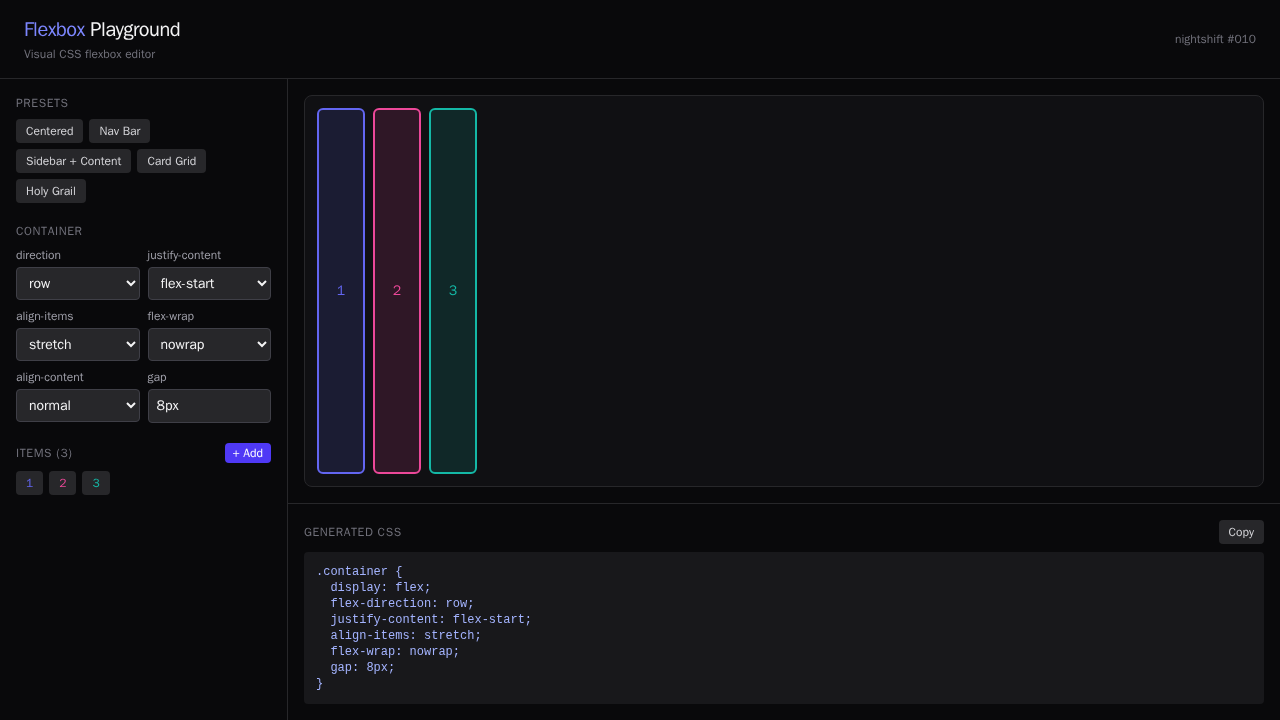Add a new flex item
Viewport: 1280px width, 720px height.
247,453
